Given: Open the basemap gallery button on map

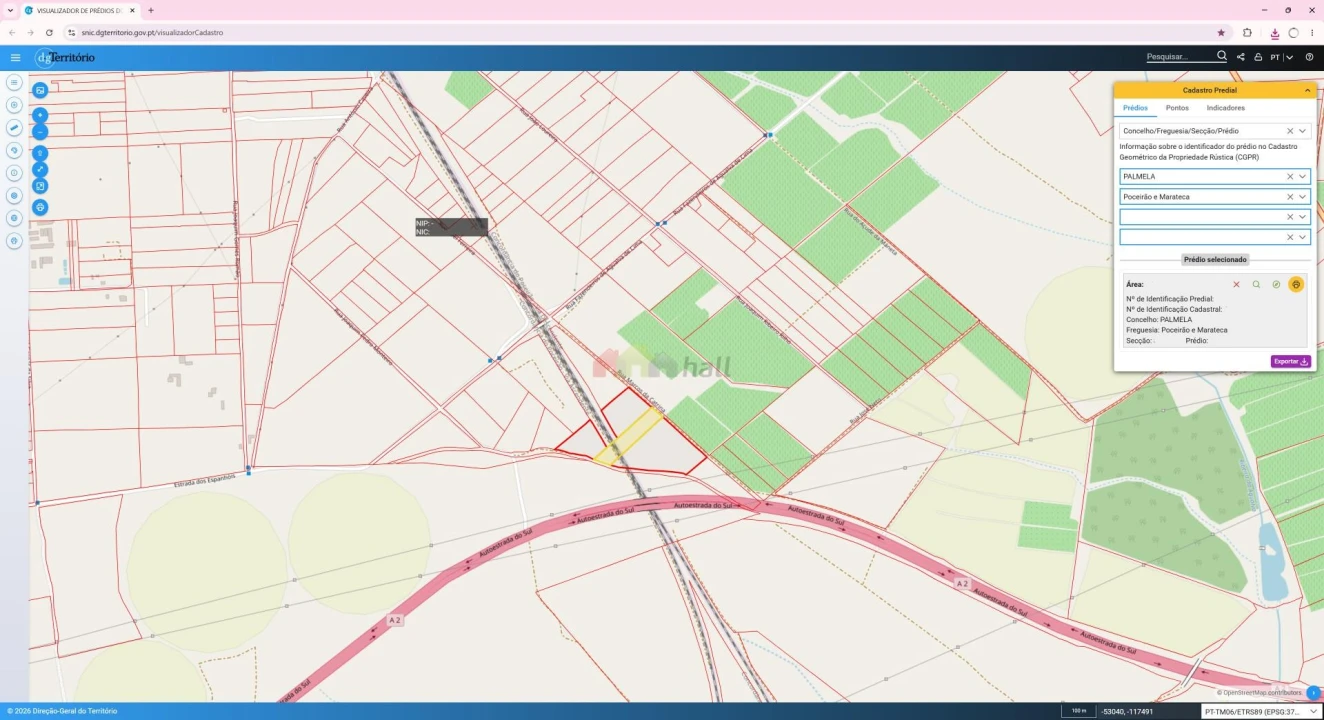Looking at the screenshot, I should tap(40, 90).
